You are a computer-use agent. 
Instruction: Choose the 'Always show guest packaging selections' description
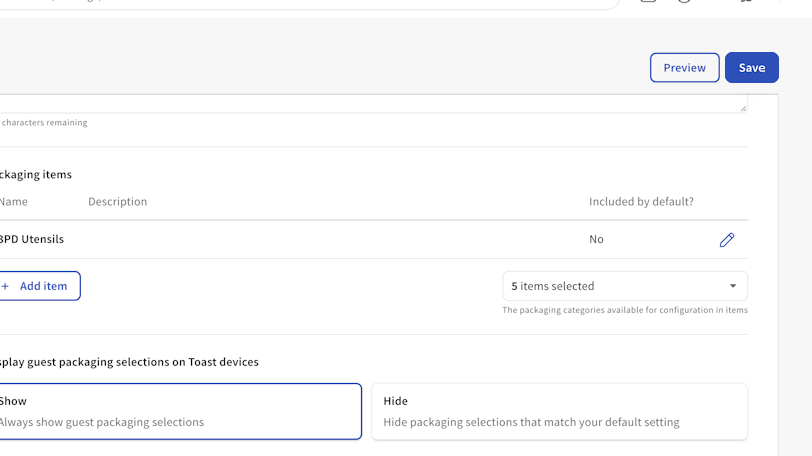102,422
